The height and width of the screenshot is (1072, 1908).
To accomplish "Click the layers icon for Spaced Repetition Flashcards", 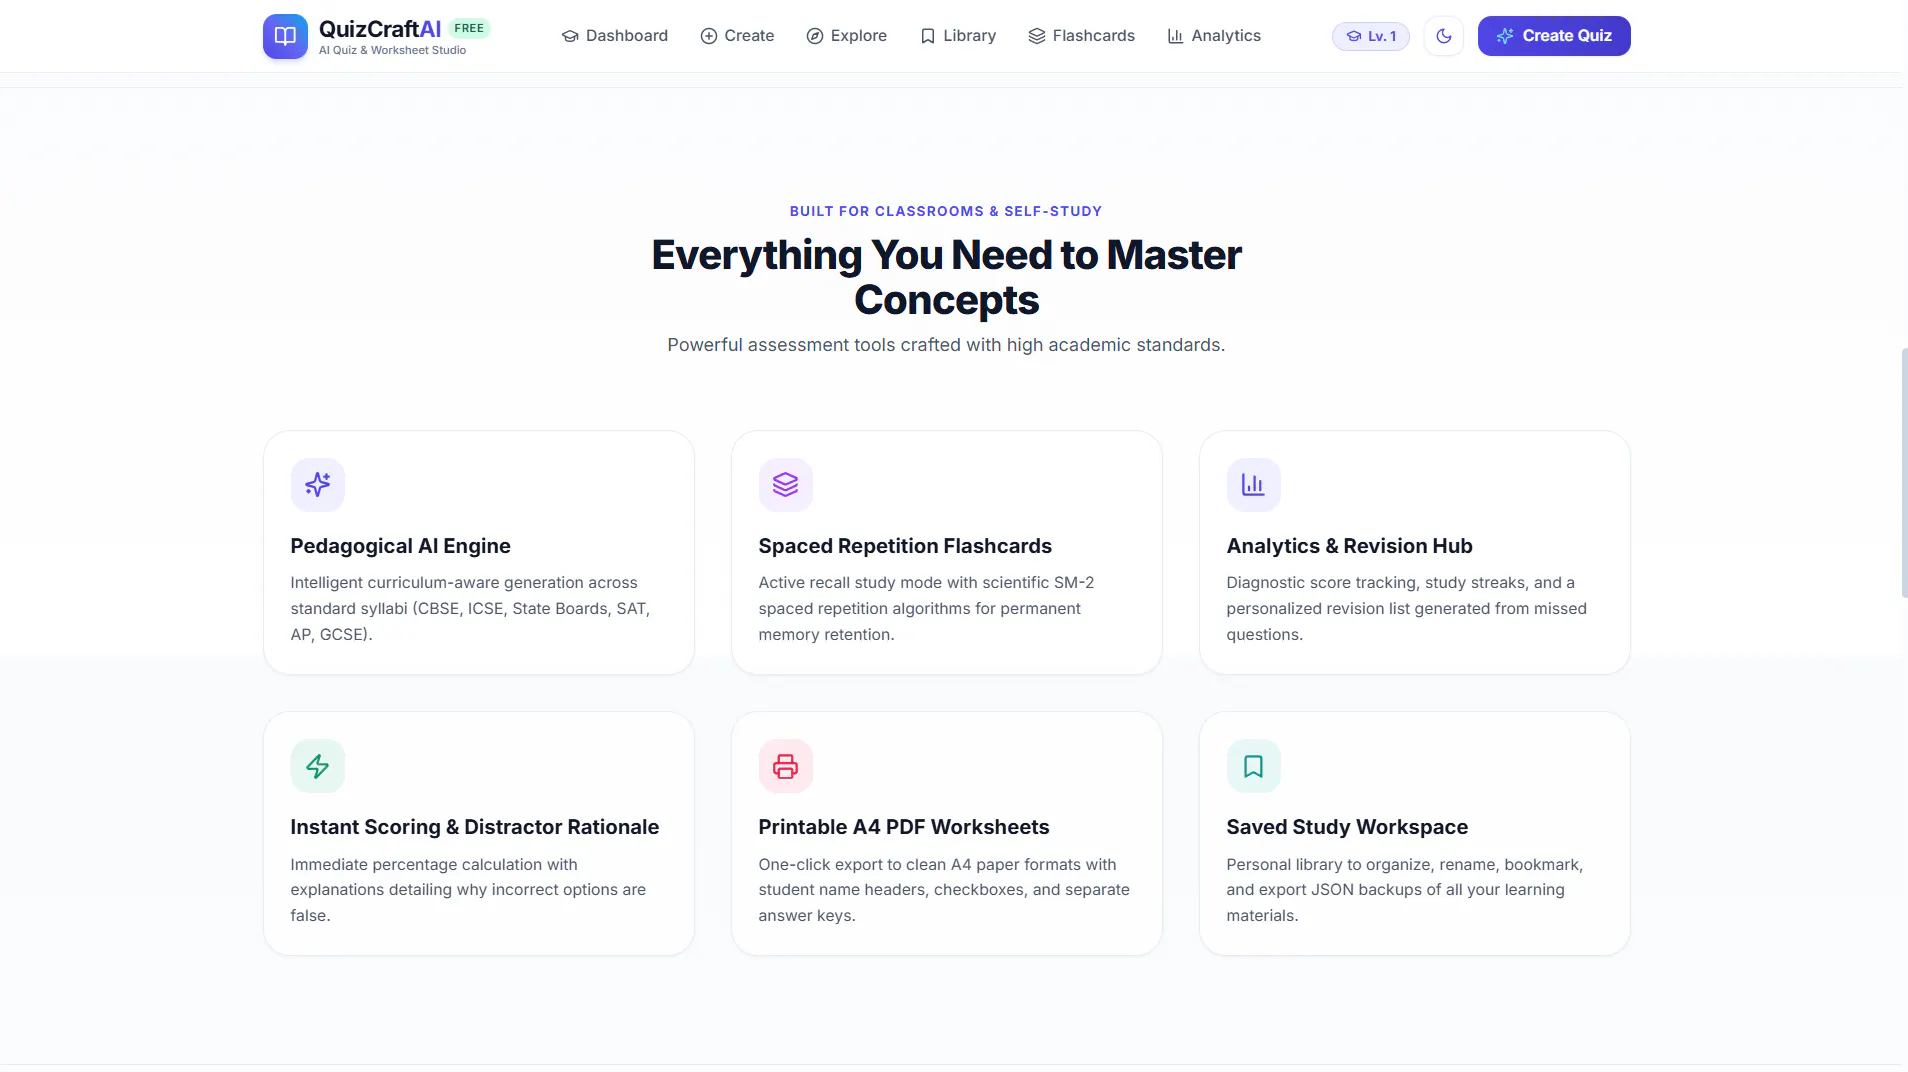I will 786,485.
